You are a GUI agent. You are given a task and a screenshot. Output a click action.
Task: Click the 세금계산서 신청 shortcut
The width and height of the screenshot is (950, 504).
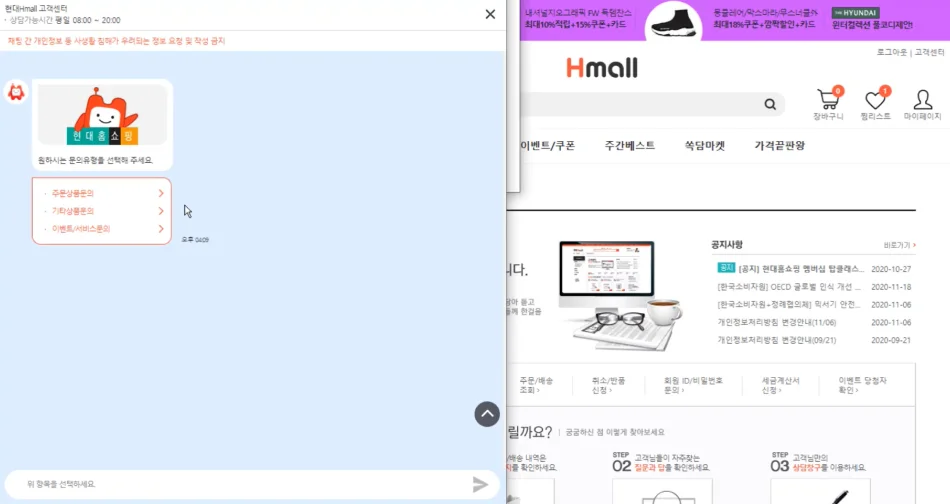780,385
